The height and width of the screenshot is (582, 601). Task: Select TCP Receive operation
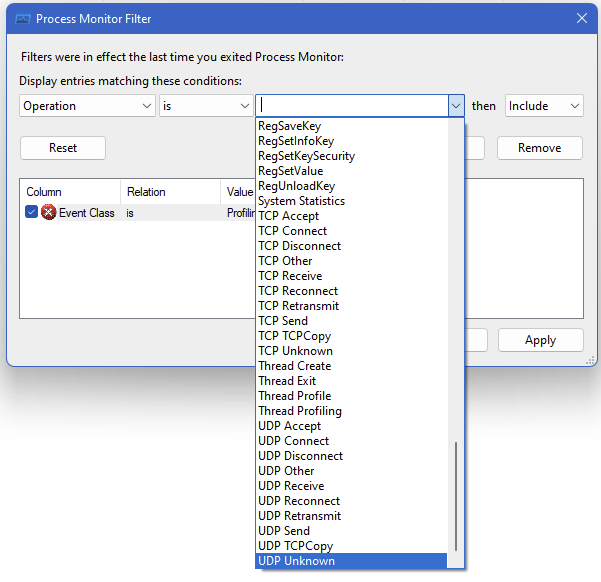(x=351, y=276)
